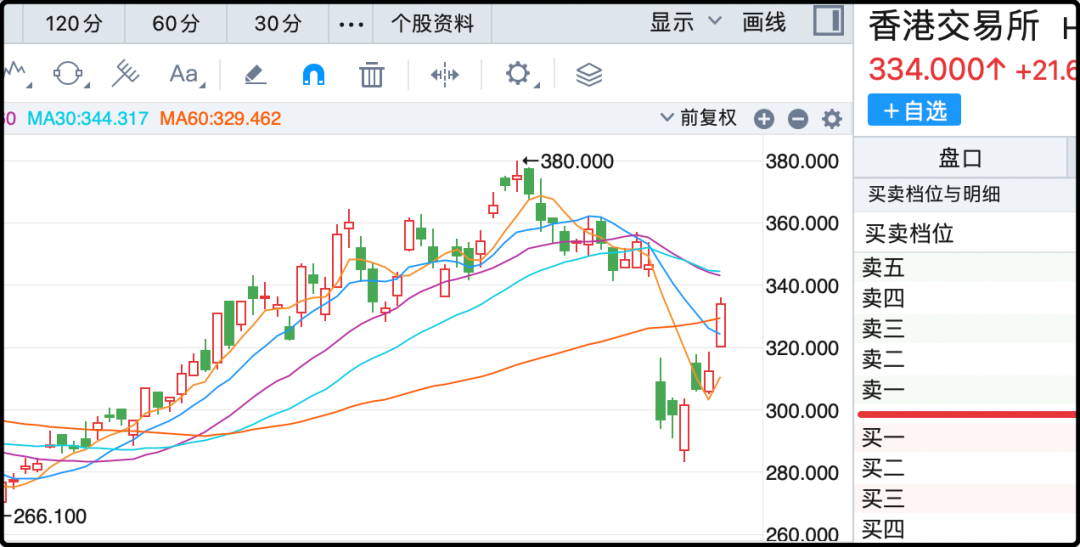This screenshot has height=547, width=1080.
Task: Click the layers stack icon
Action: pos(589,74)
